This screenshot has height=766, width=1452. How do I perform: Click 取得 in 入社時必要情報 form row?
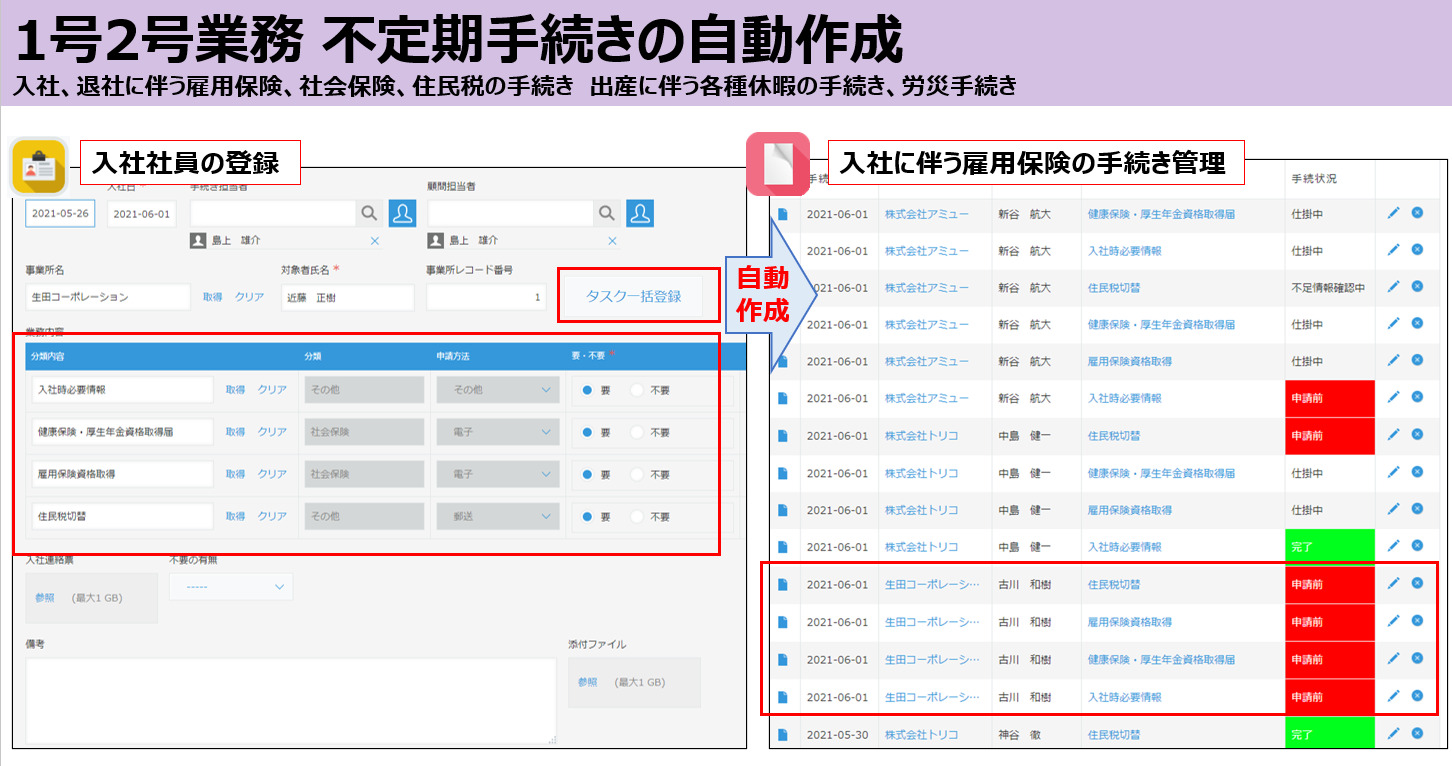(235, 390)
